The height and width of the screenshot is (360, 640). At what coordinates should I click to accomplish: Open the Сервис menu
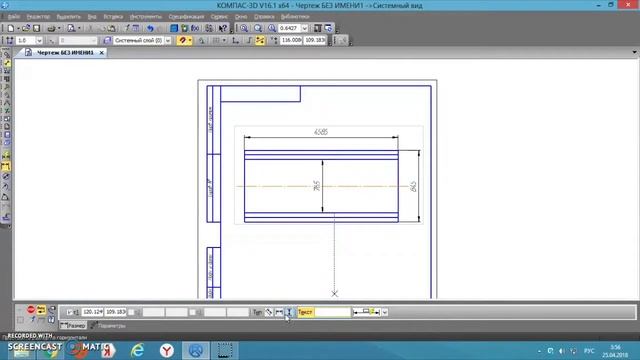click(x=219, y=17)
